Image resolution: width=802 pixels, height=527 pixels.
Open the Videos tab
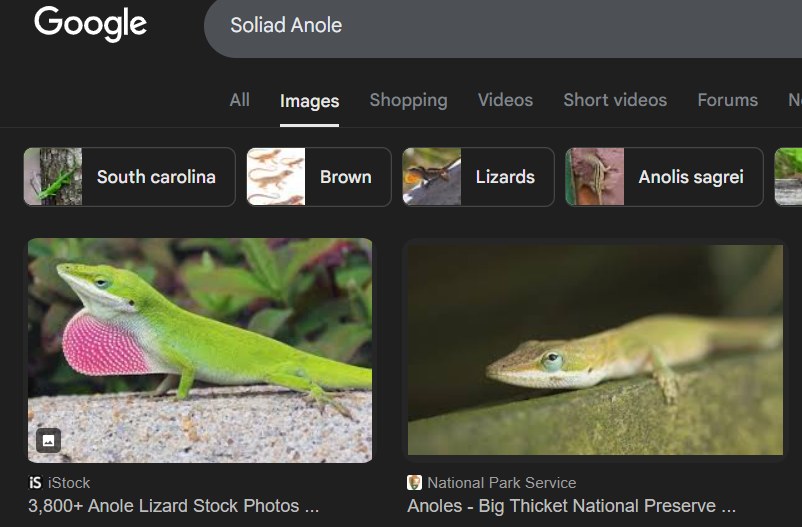point(505,100)
